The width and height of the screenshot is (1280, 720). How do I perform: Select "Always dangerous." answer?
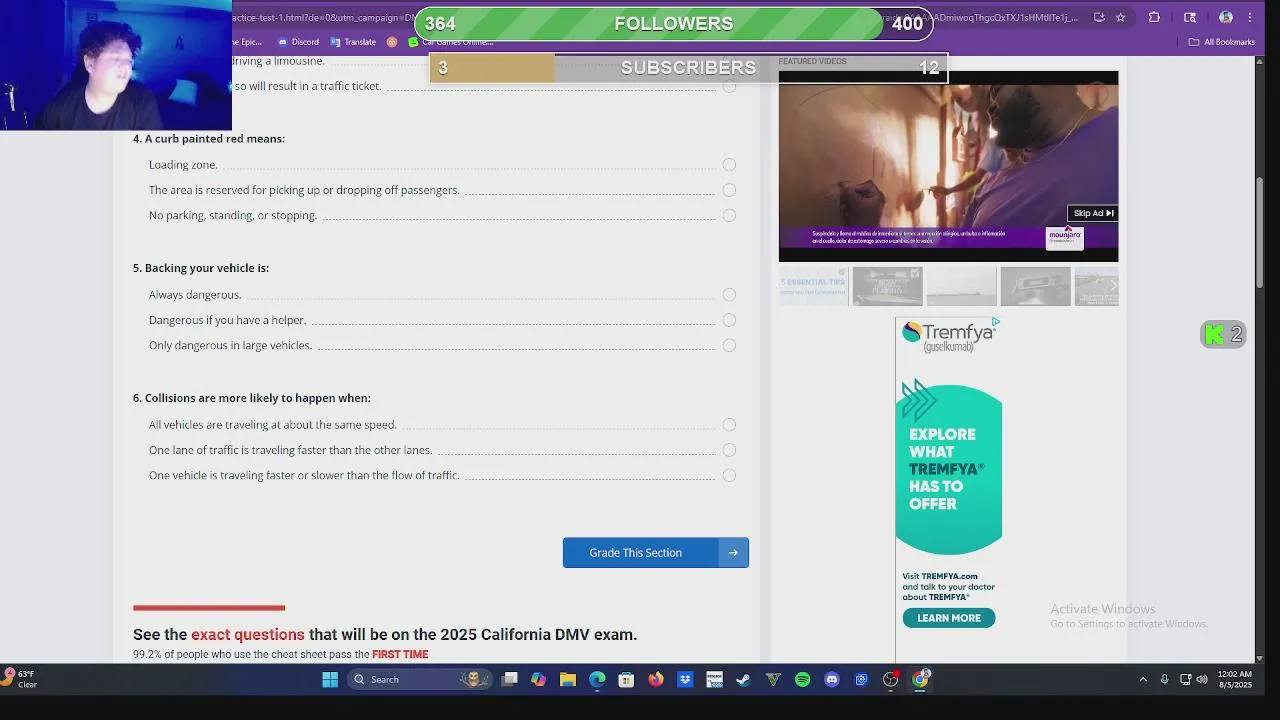[x=729, y=295]
